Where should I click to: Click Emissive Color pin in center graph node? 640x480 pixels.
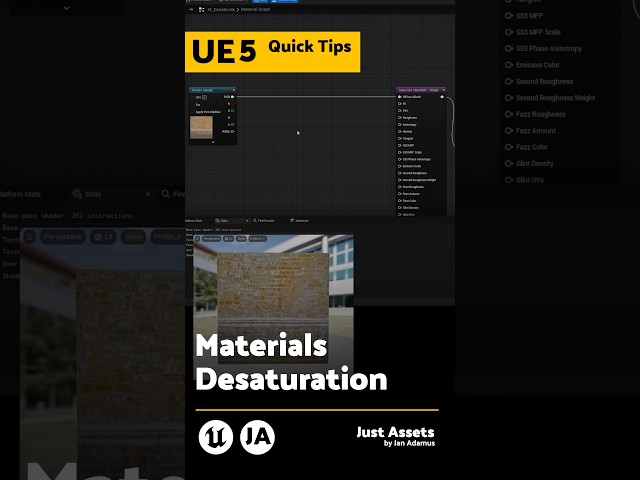coord(400,166)
